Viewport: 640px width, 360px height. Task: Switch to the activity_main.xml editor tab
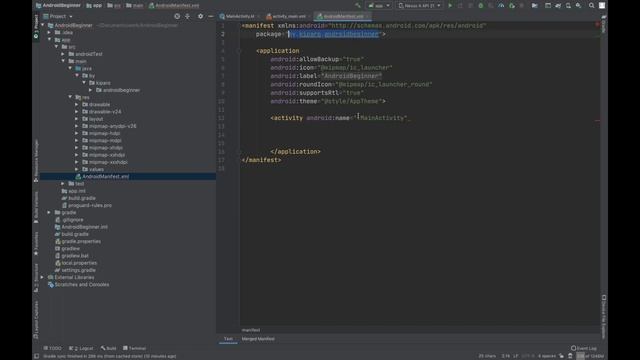288,16
